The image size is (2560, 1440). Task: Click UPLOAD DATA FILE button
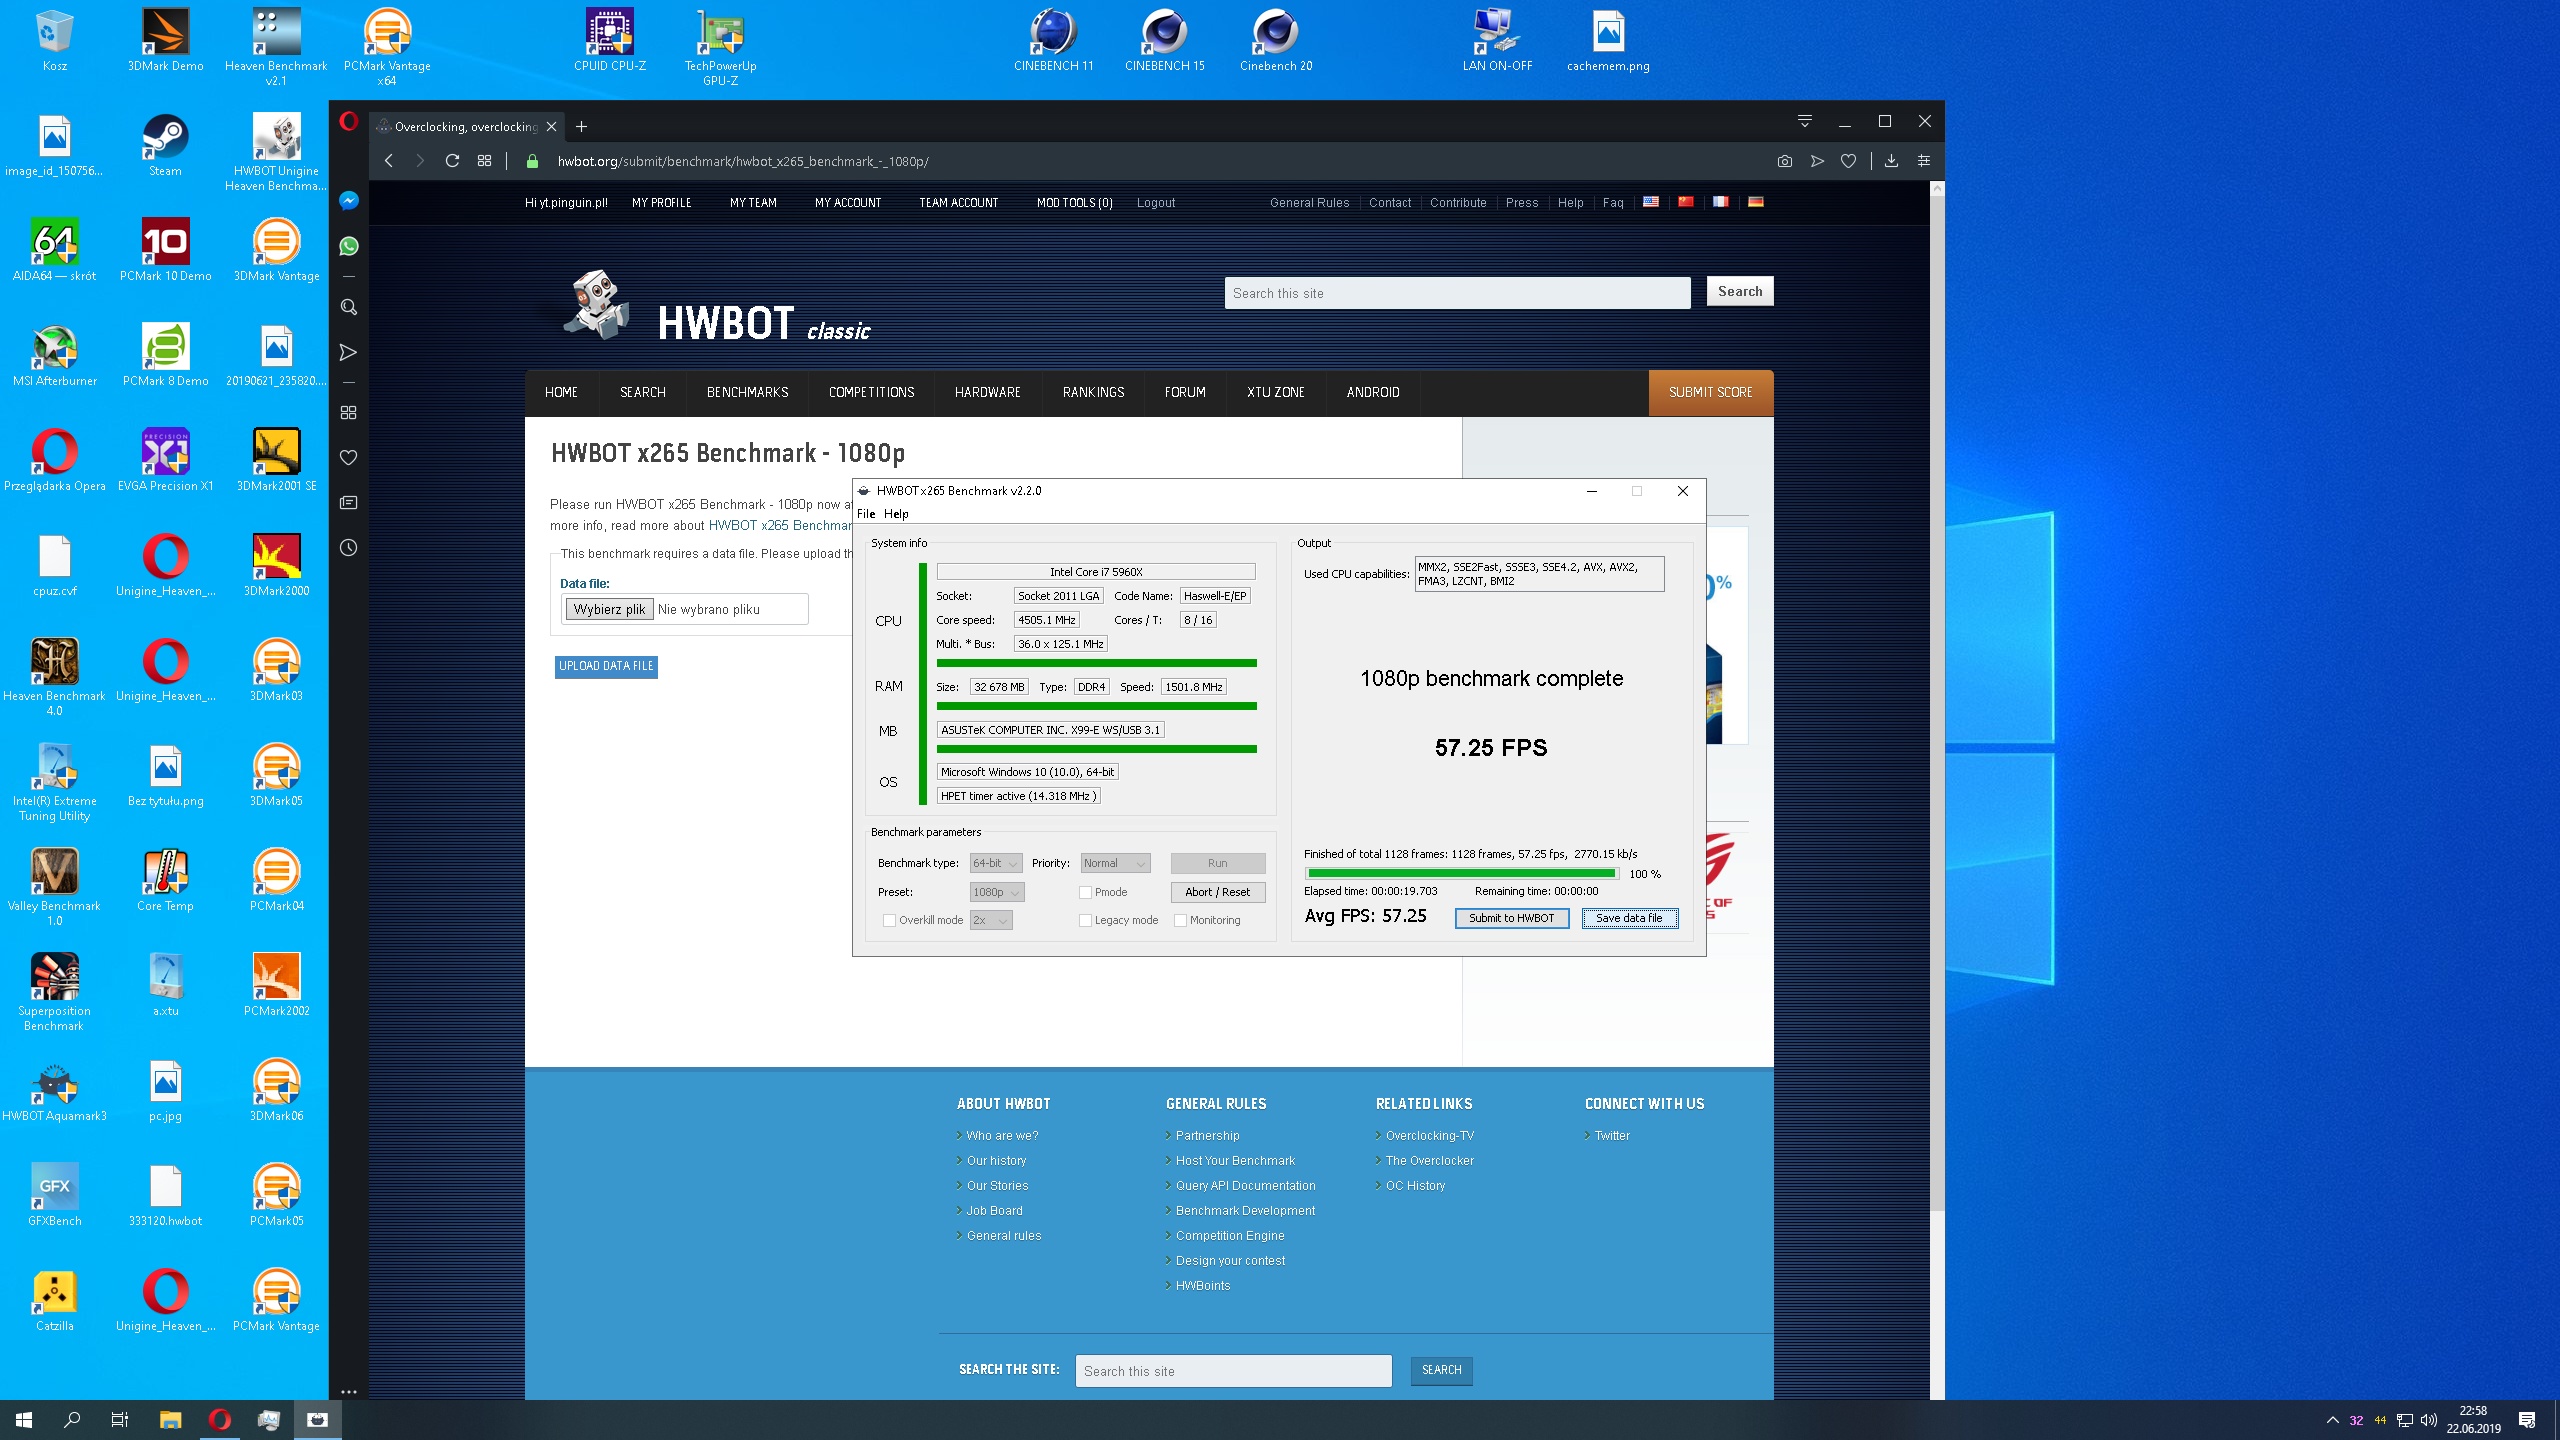[606, 666]
